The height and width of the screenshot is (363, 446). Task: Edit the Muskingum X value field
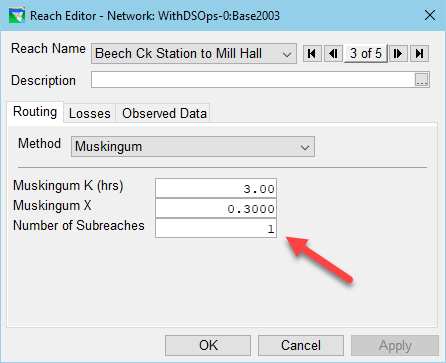point(216,208)
